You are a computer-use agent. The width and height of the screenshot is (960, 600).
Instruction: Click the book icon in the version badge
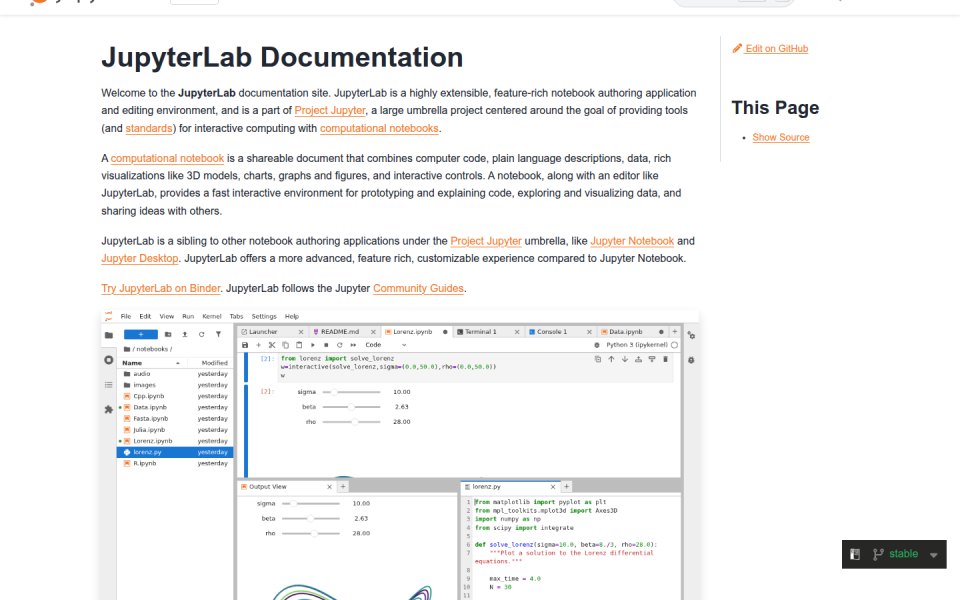(x=855, y=554)
